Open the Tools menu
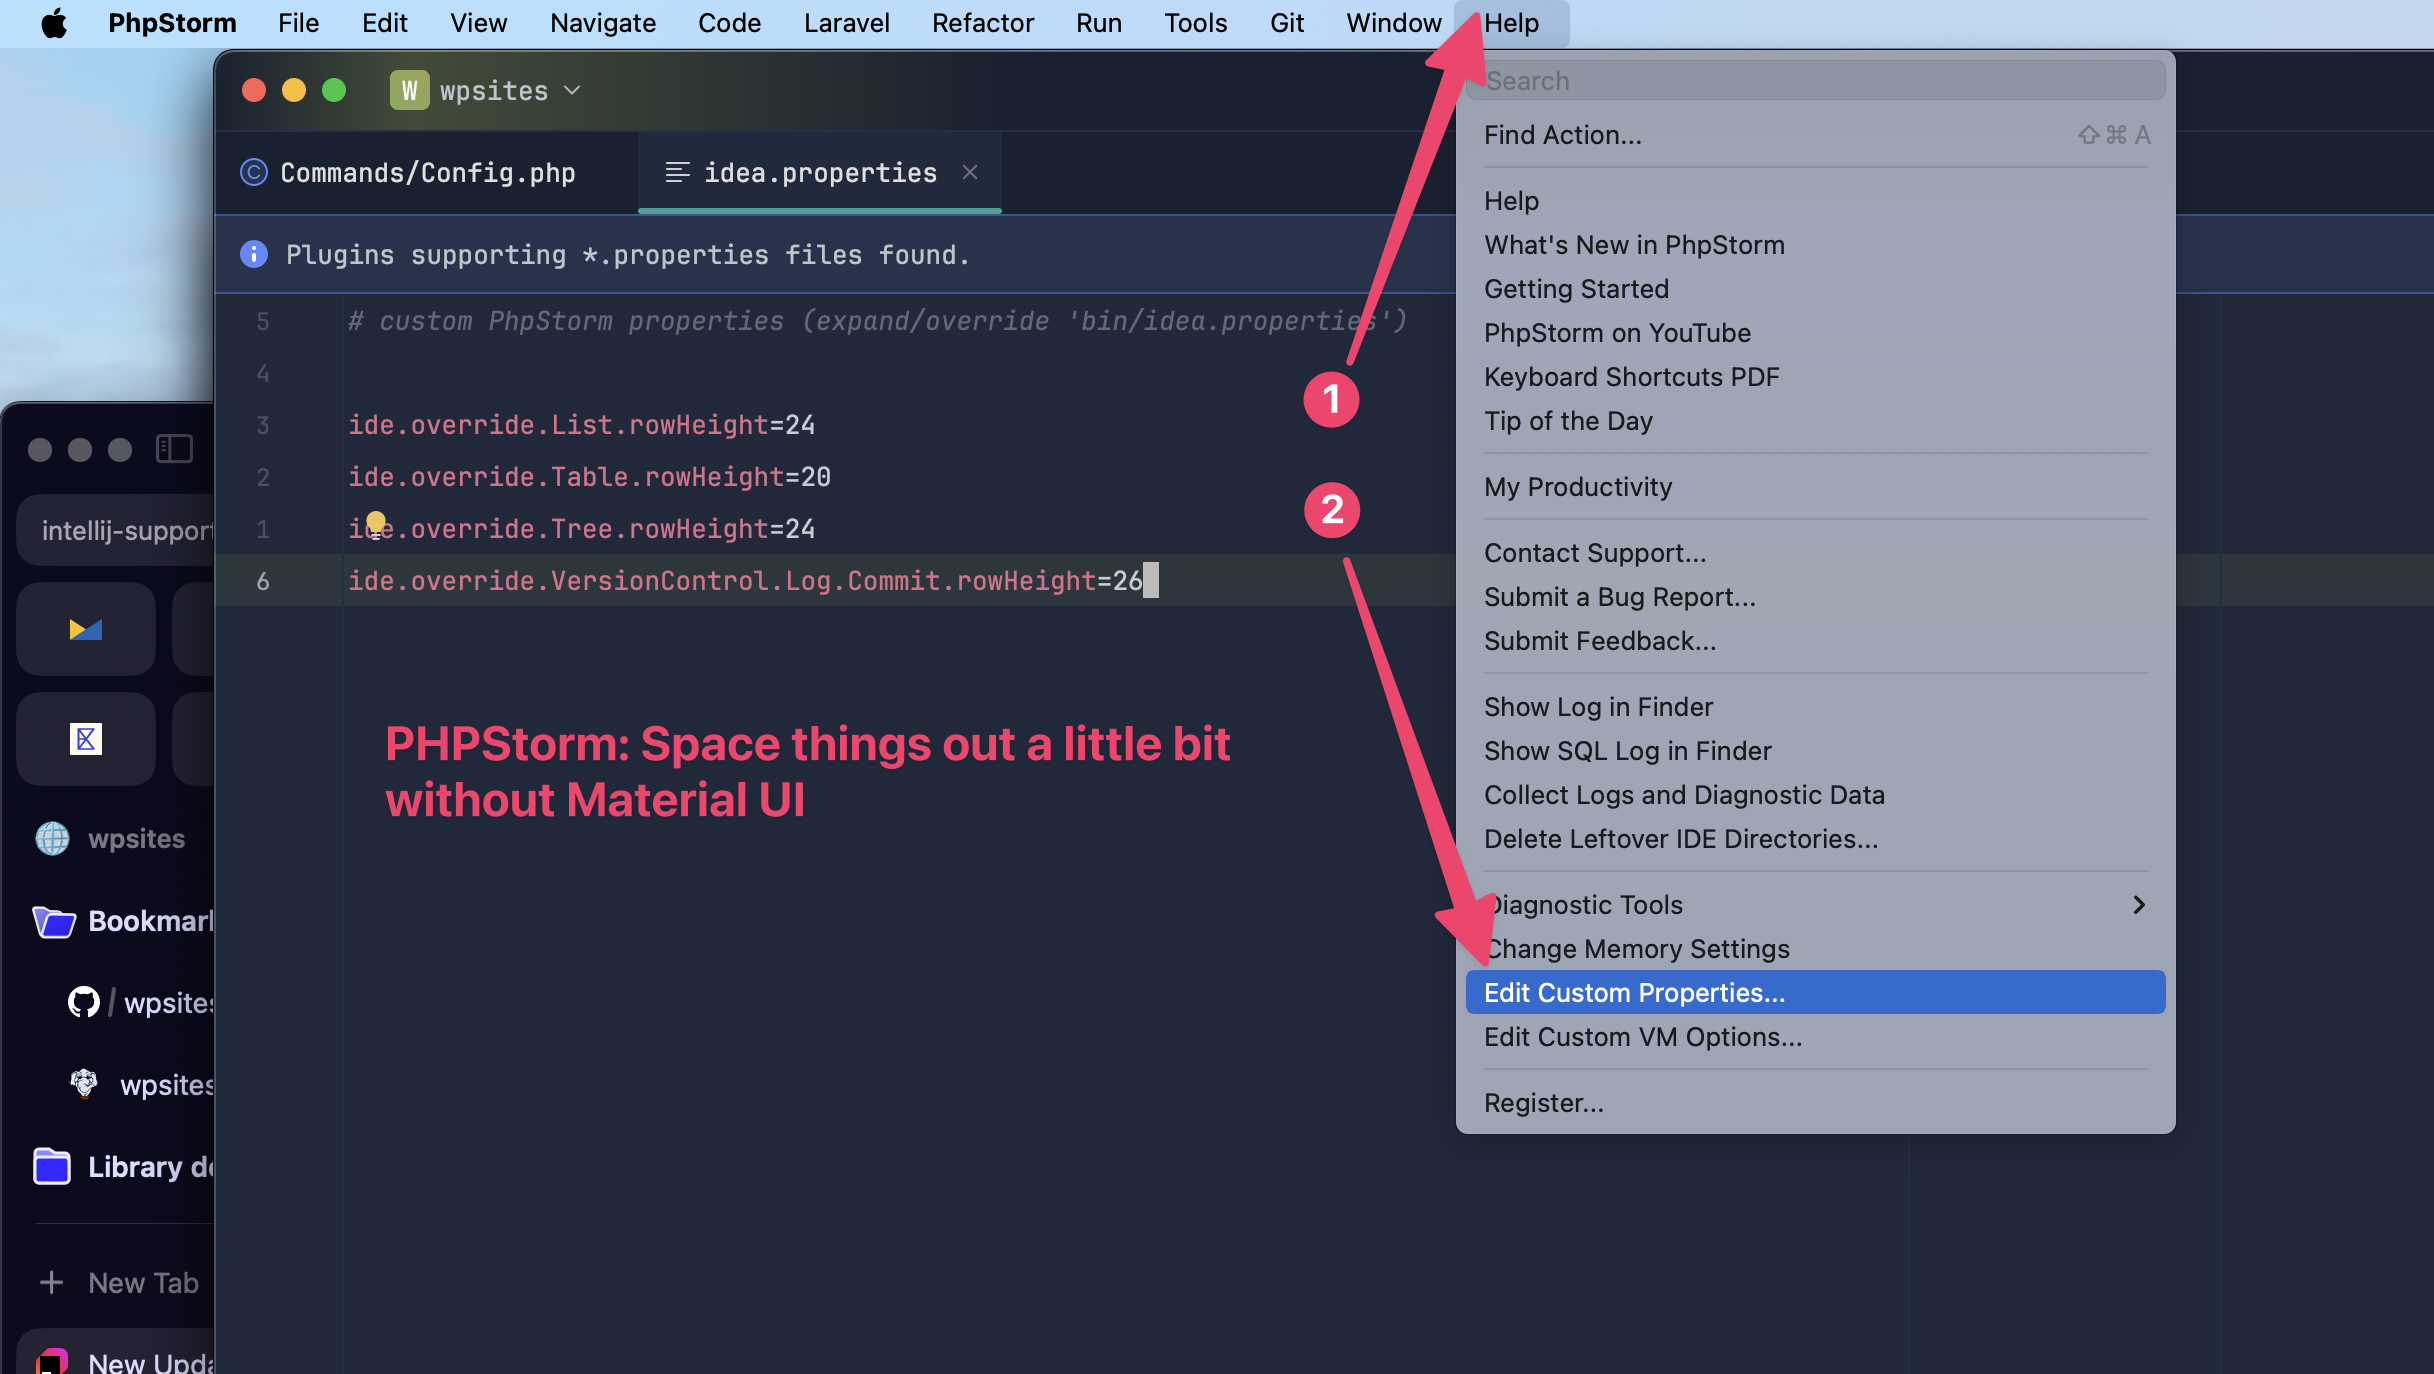This screenshot has width=2434, height=1374. coord(1195,23)
